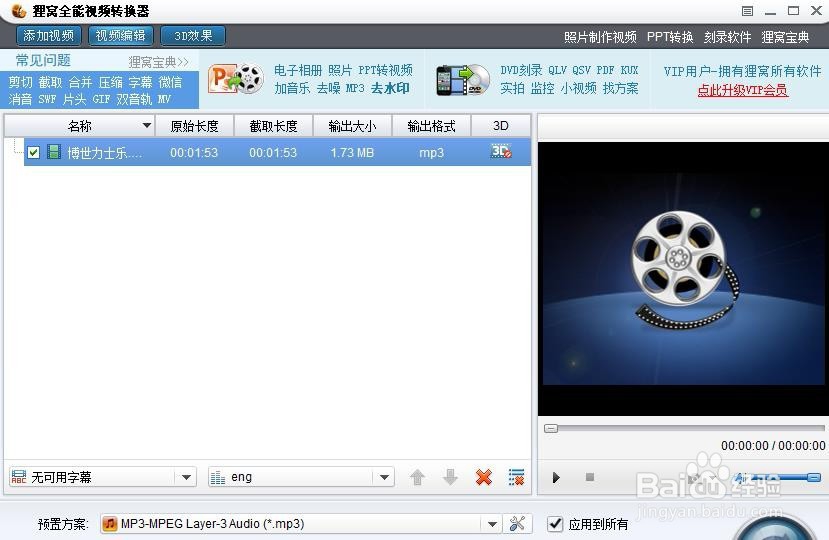Uncheck the 博世力士乐 file row checkbox
This screenshot has height=540, width=829.
click(x=33, y=152)
